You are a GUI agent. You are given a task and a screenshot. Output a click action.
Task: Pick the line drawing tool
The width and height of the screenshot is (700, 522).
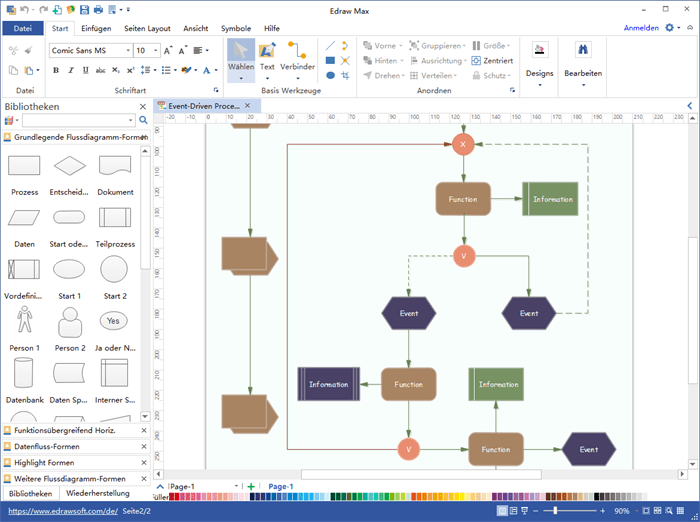click(x=330, y=46)
